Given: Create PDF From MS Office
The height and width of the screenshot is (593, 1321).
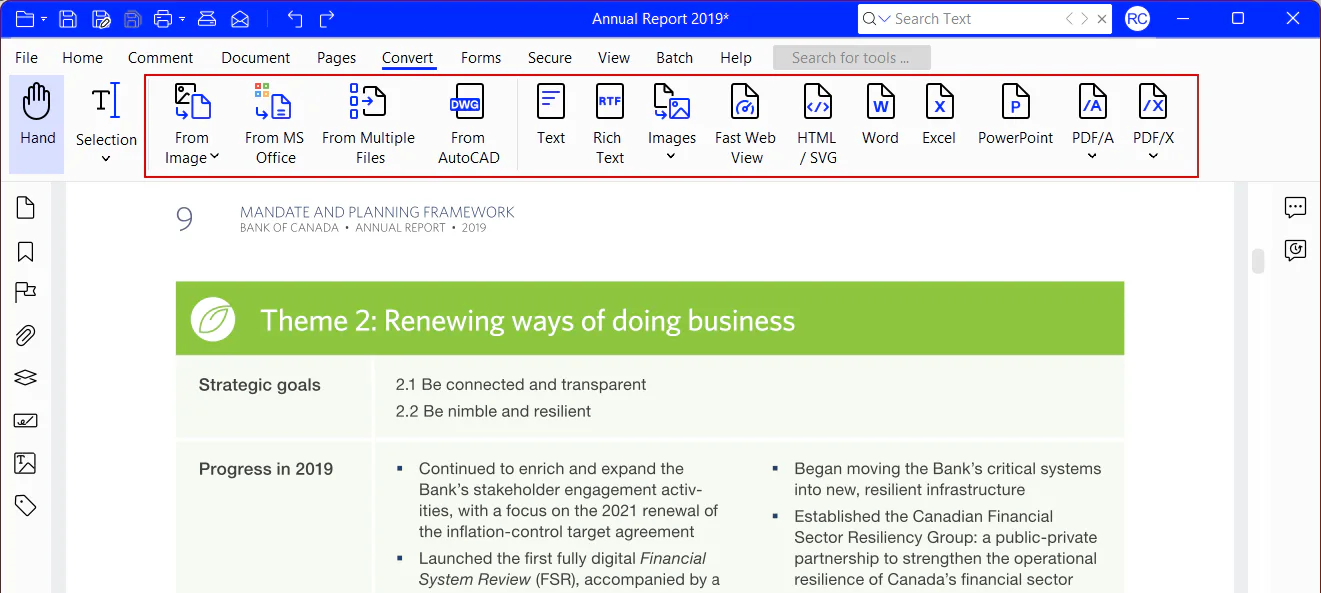Looking at the screenshot, I should tap(274, 124).
